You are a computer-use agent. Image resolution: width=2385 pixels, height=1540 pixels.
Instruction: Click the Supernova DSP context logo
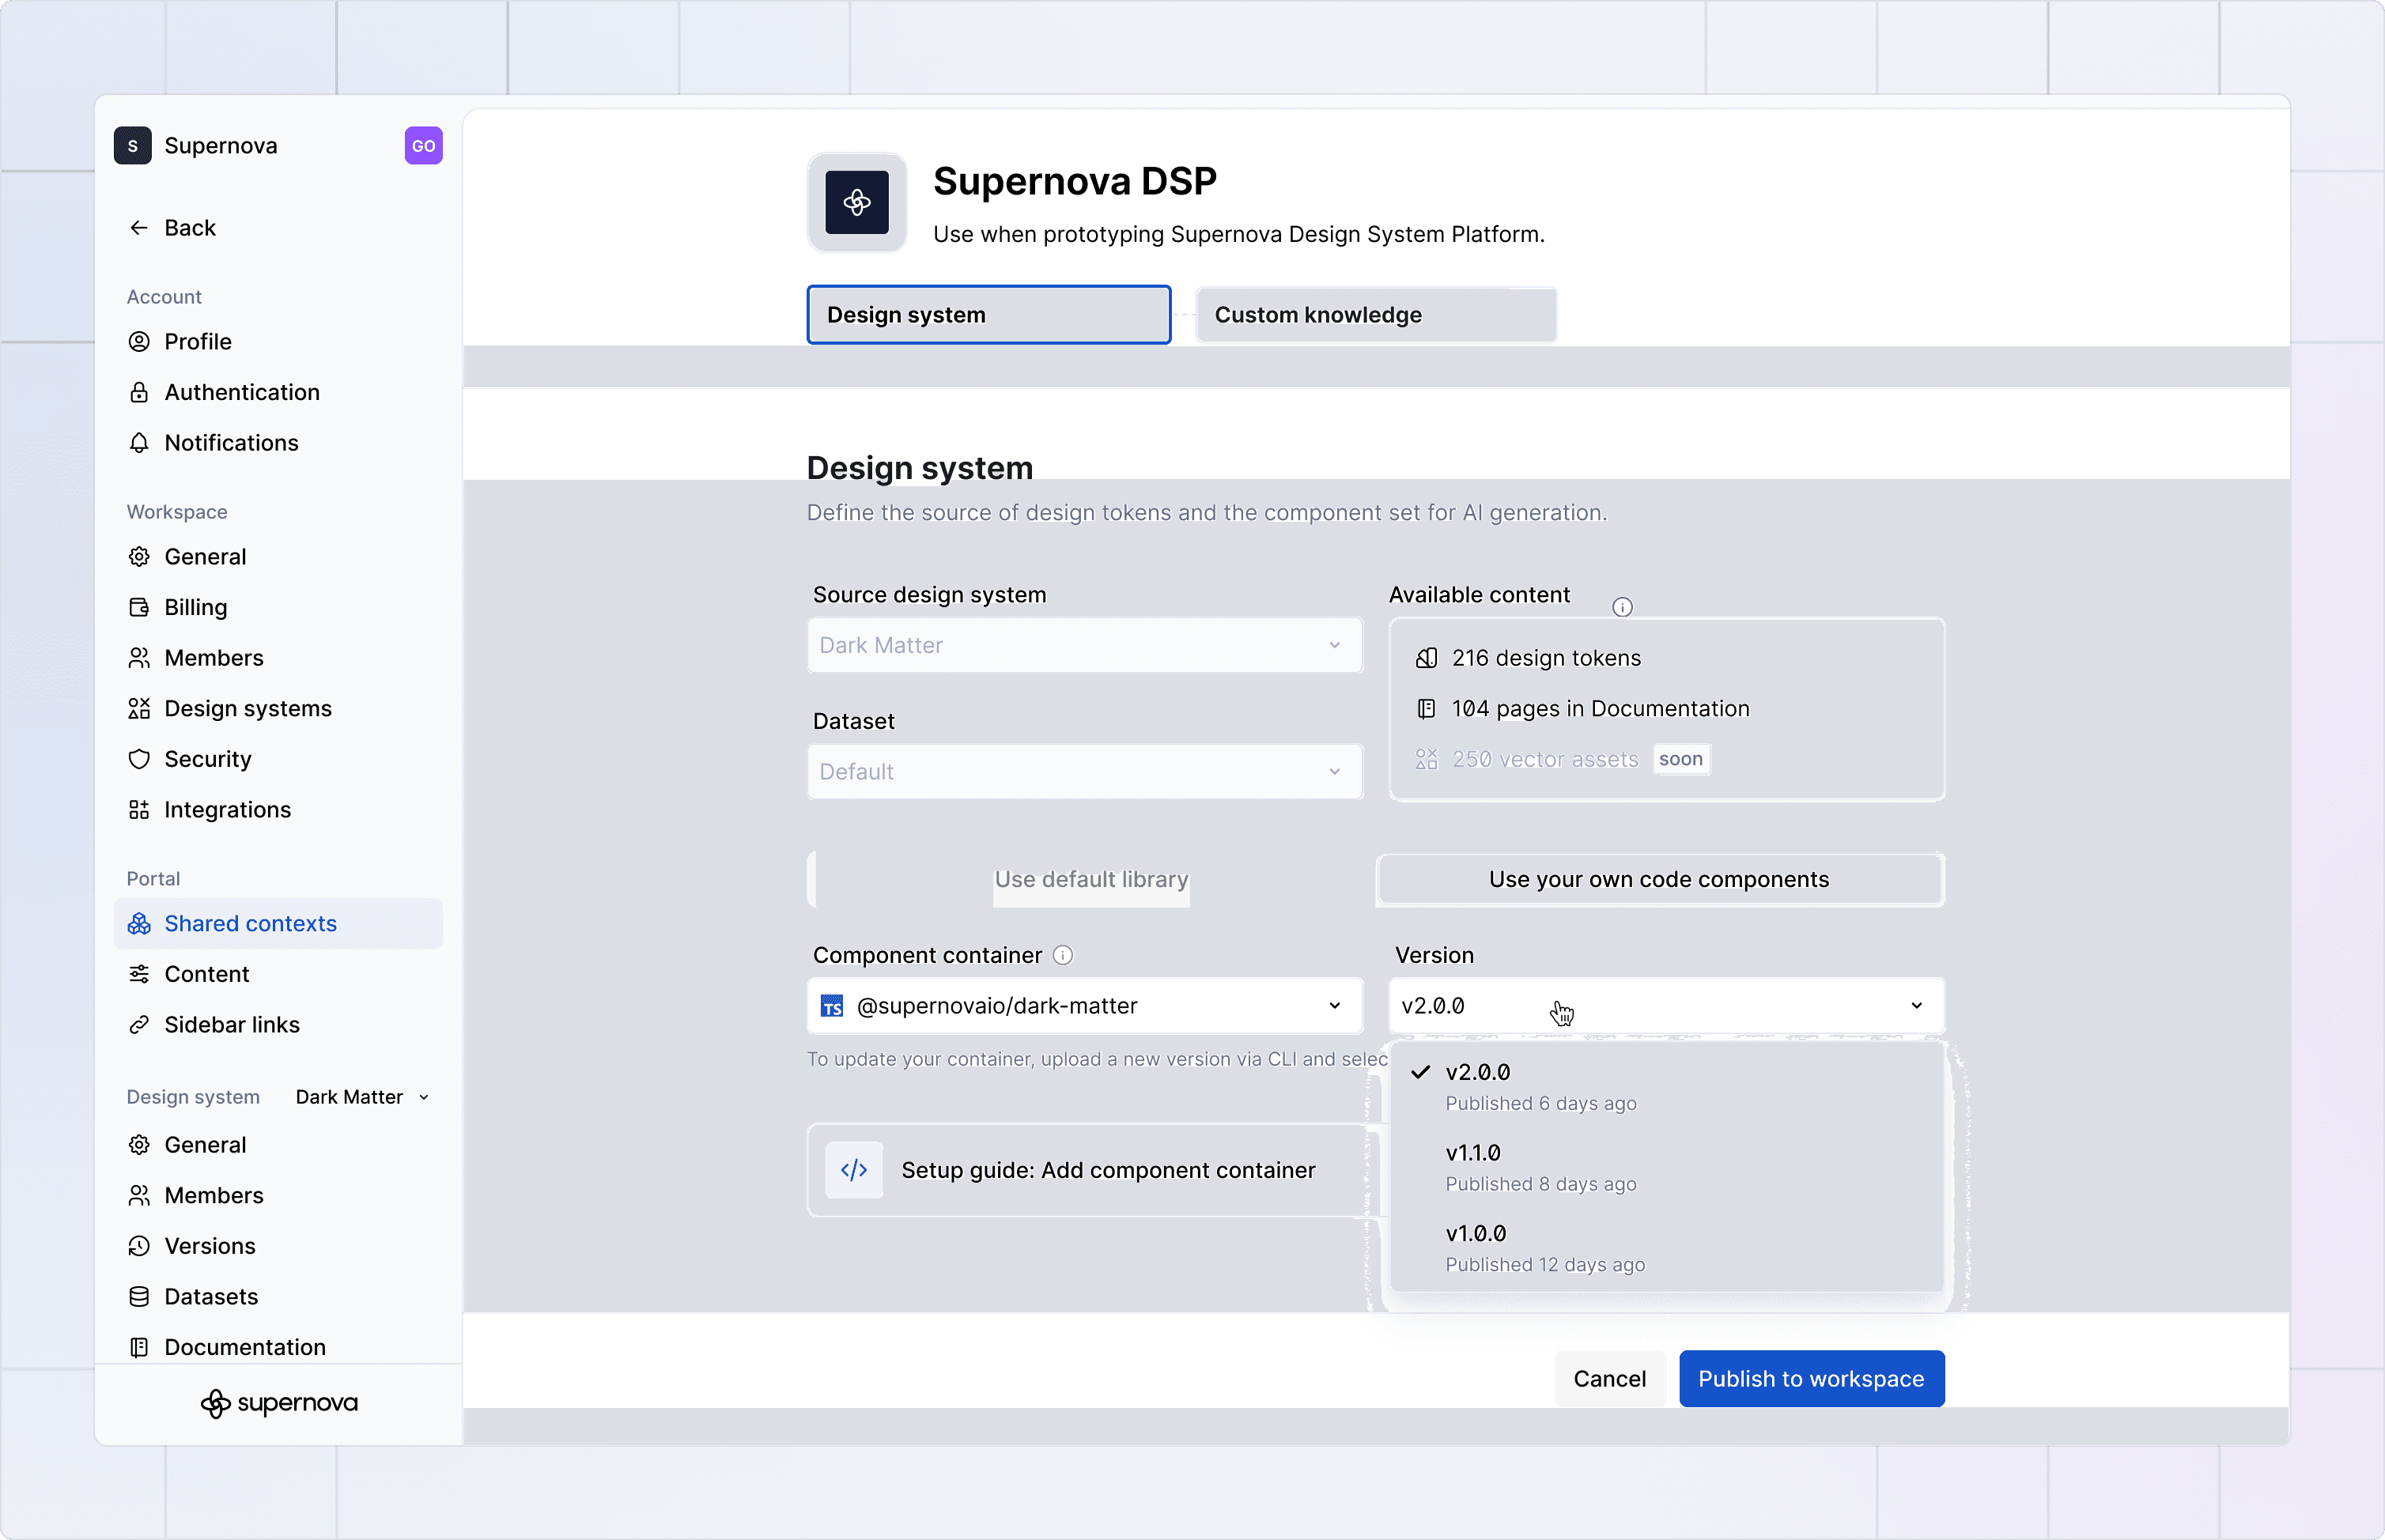(857, 203)
